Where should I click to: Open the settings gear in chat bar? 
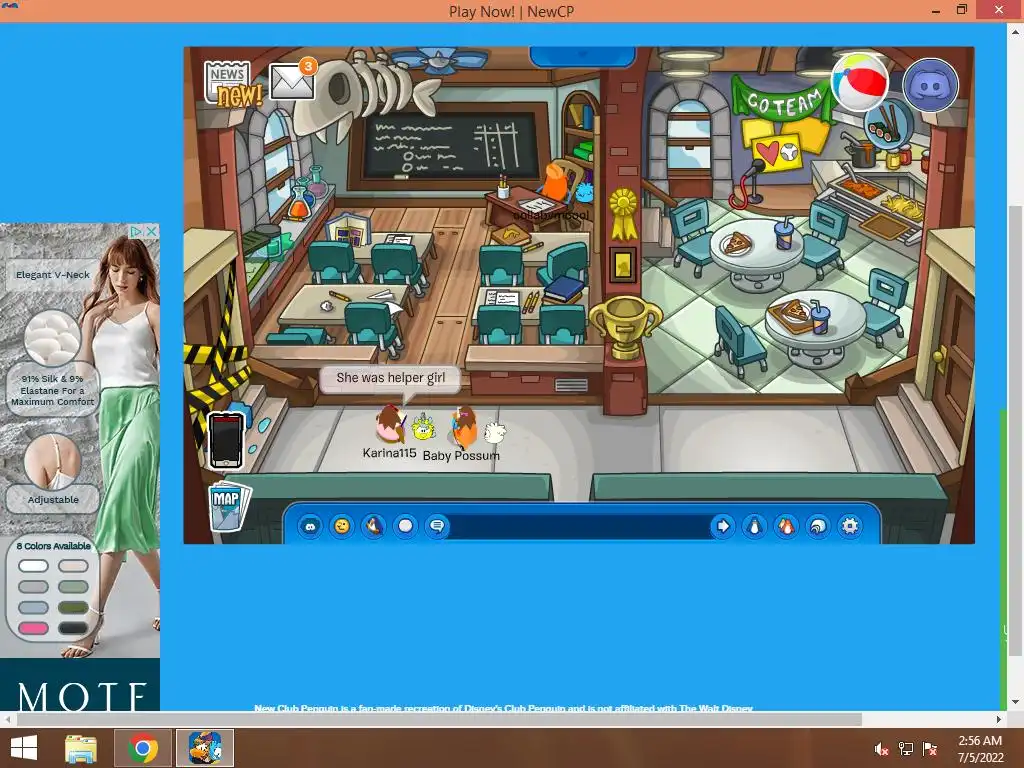click(x=850, y=526)
